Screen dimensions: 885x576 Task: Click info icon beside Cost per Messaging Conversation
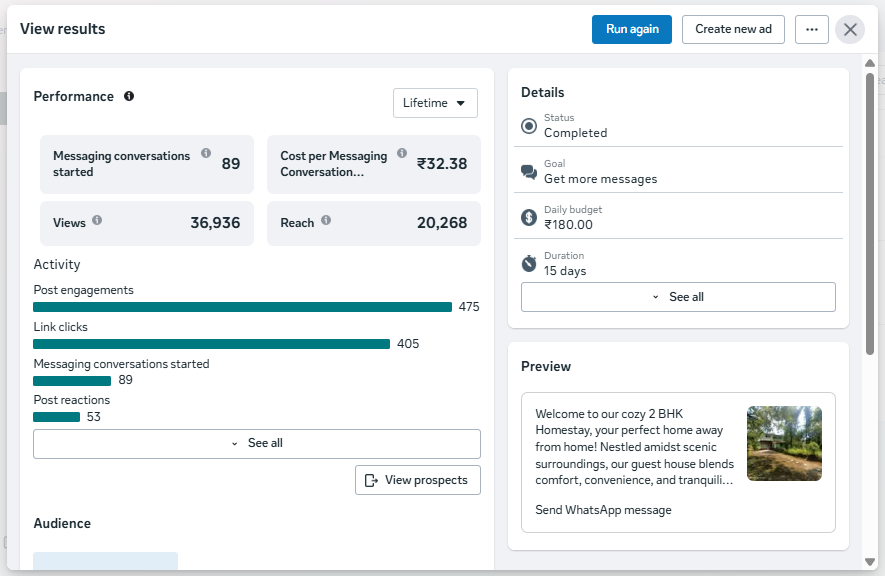pos(402,153)
